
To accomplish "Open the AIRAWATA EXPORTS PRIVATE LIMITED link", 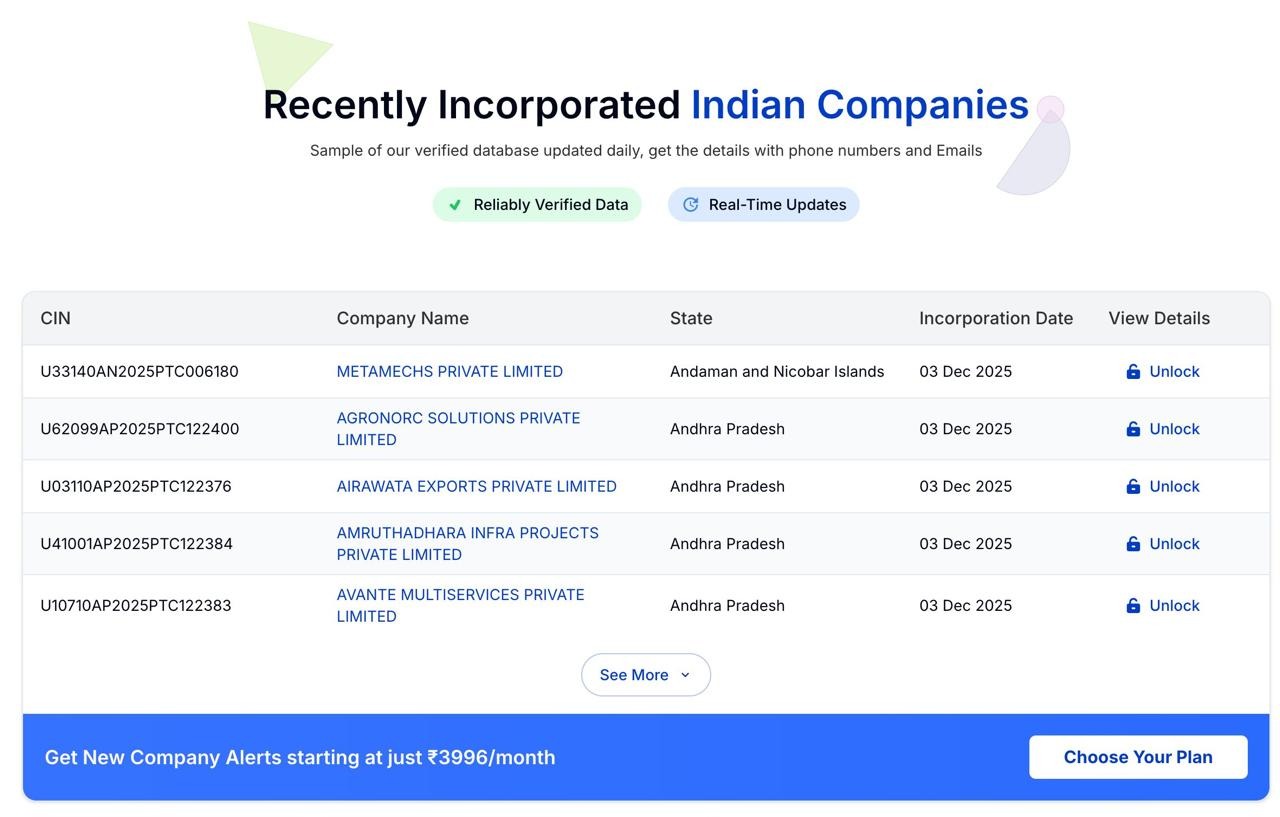I will [476, 487].
